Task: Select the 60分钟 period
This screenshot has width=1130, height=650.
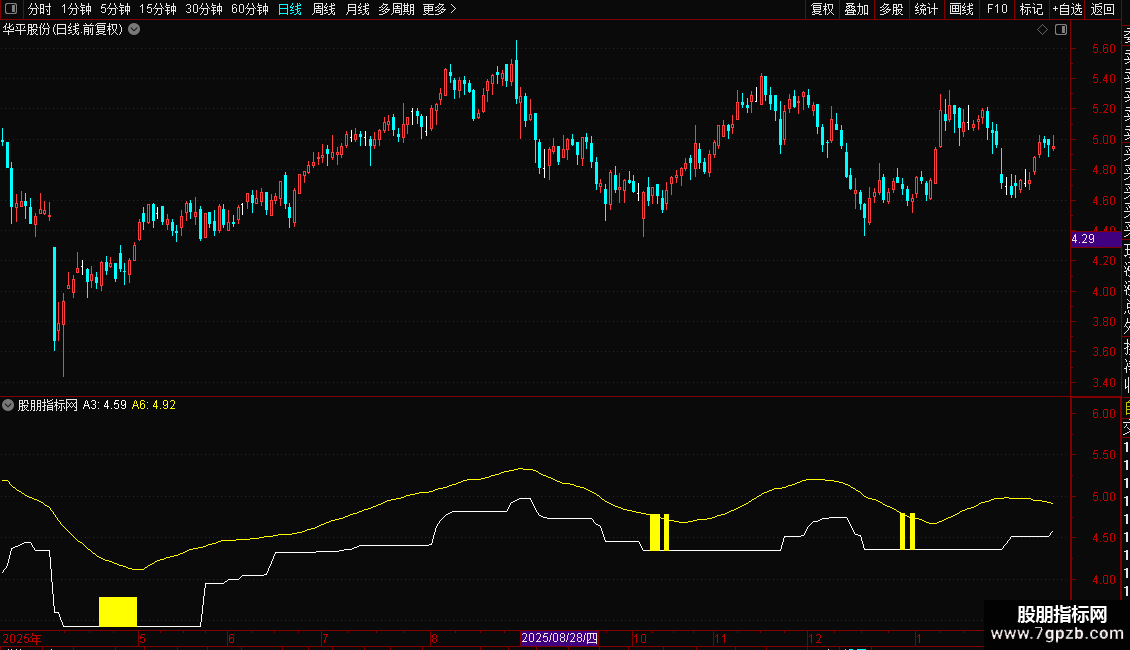Action: (249, 9)
